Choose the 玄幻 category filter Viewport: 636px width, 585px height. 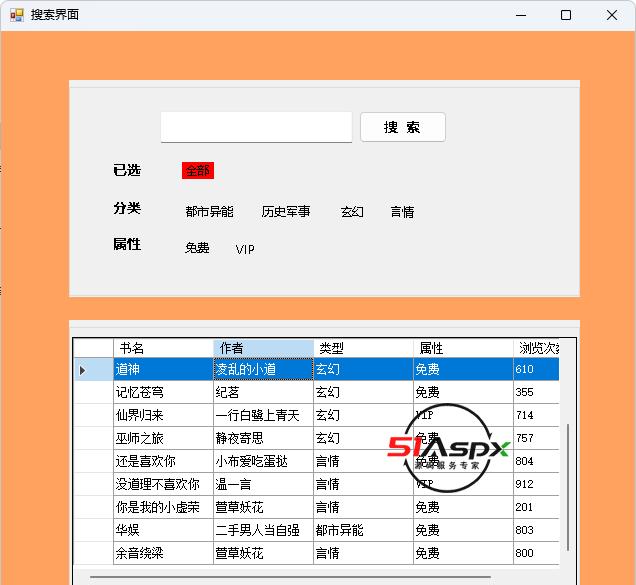click(352, 212)
